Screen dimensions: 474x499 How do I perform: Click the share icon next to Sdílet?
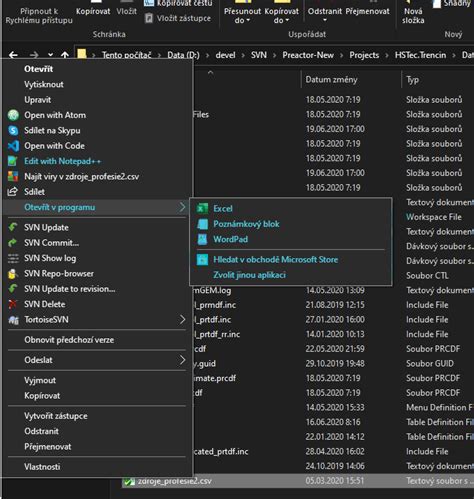tap(13, 192)
